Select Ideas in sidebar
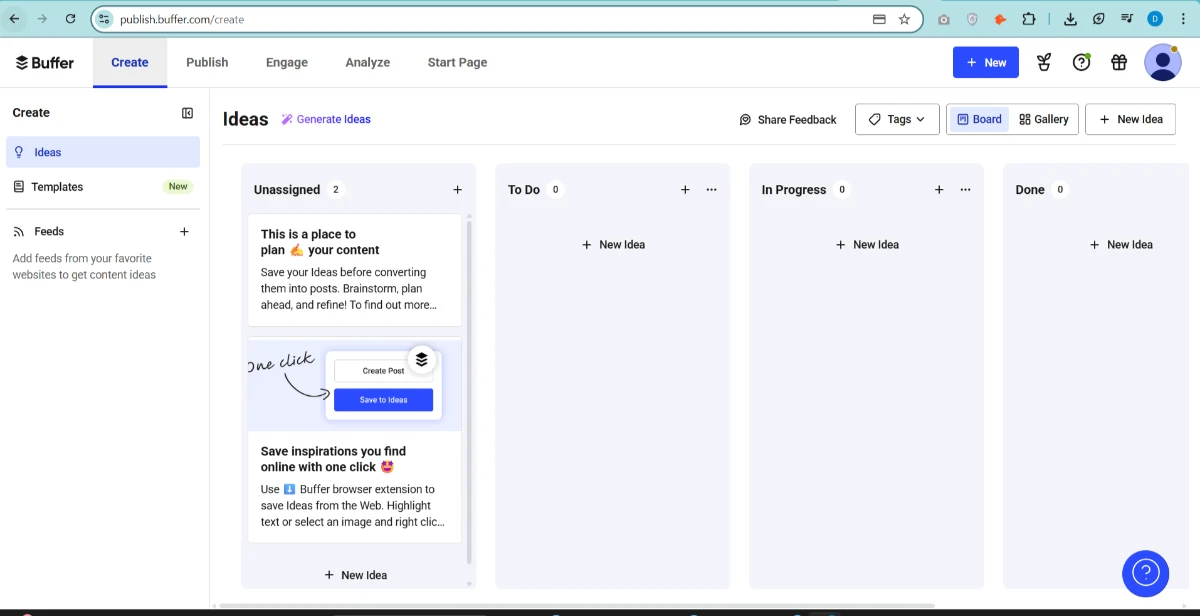The image size is (1200, 616). 103,152
